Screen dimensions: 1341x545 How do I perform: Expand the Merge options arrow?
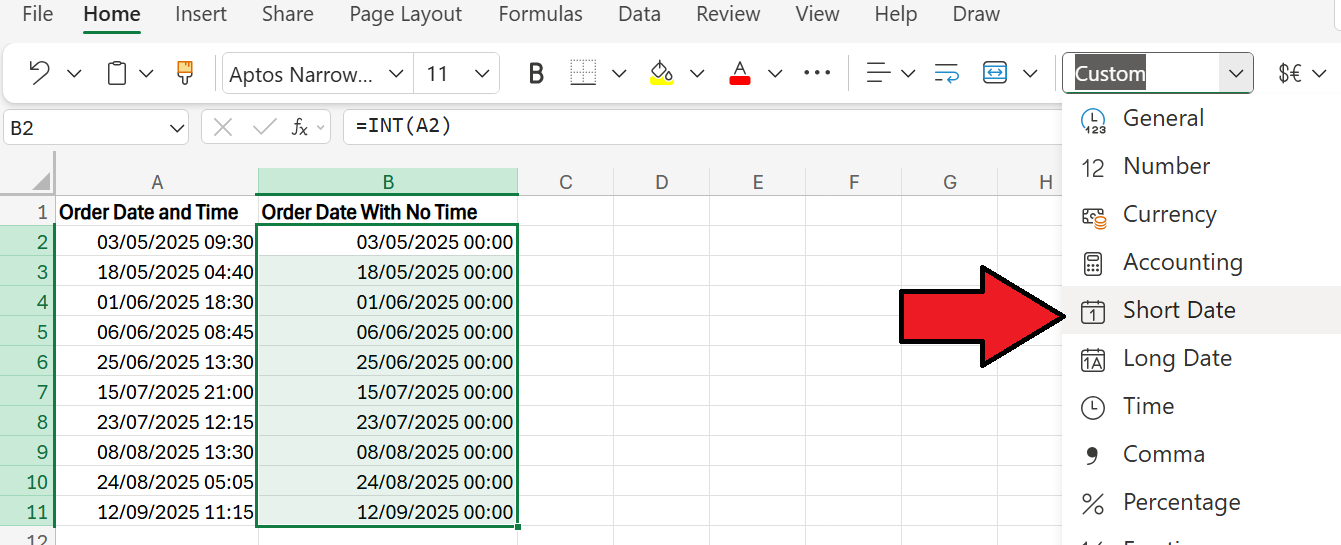point(1031,73)
